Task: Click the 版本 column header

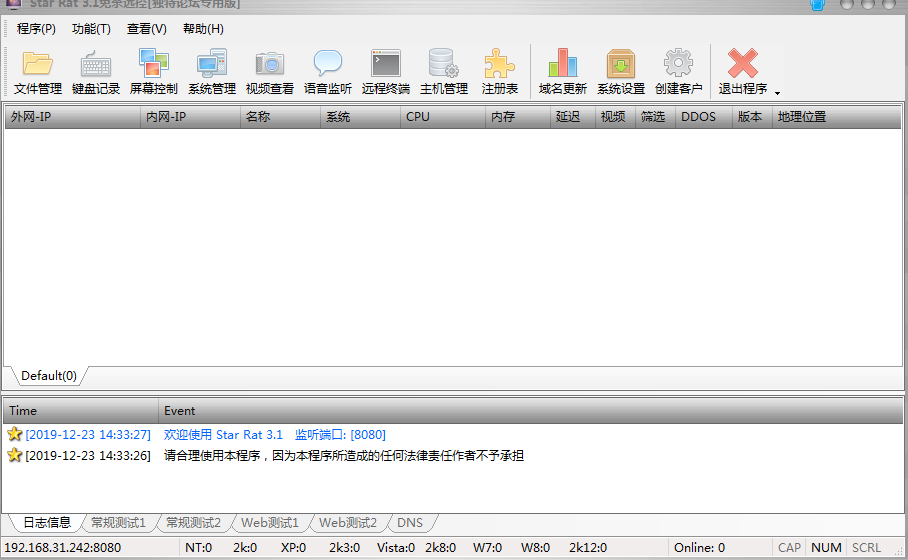Action: 752,116
